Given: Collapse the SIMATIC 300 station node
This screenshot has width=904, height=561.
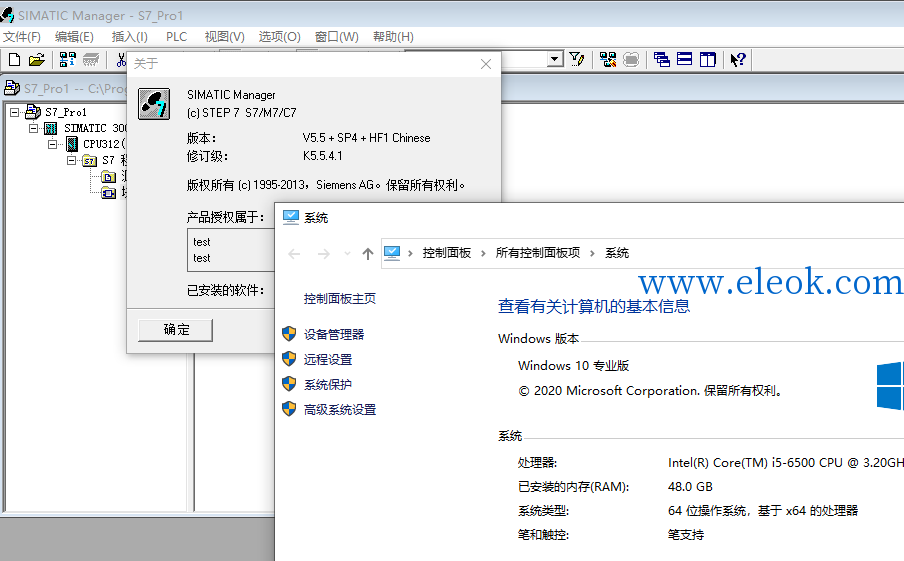Looking at the screenshot, I should pos(33,128).
